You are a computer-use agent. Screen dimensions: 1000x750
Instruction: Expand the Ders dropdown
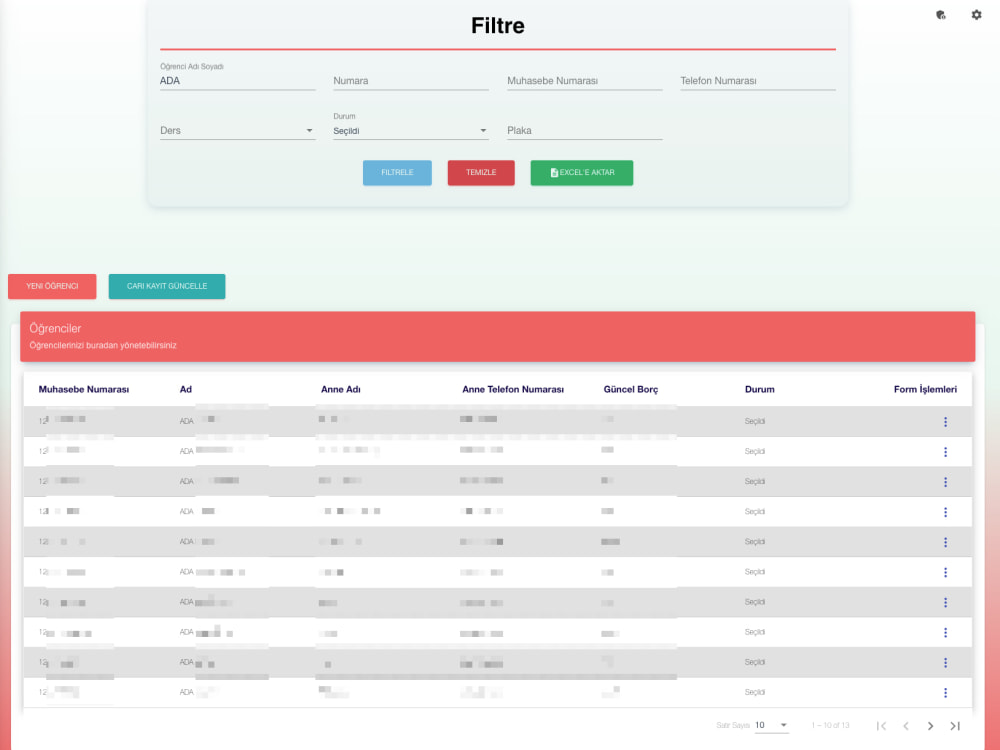coord(237,130)
